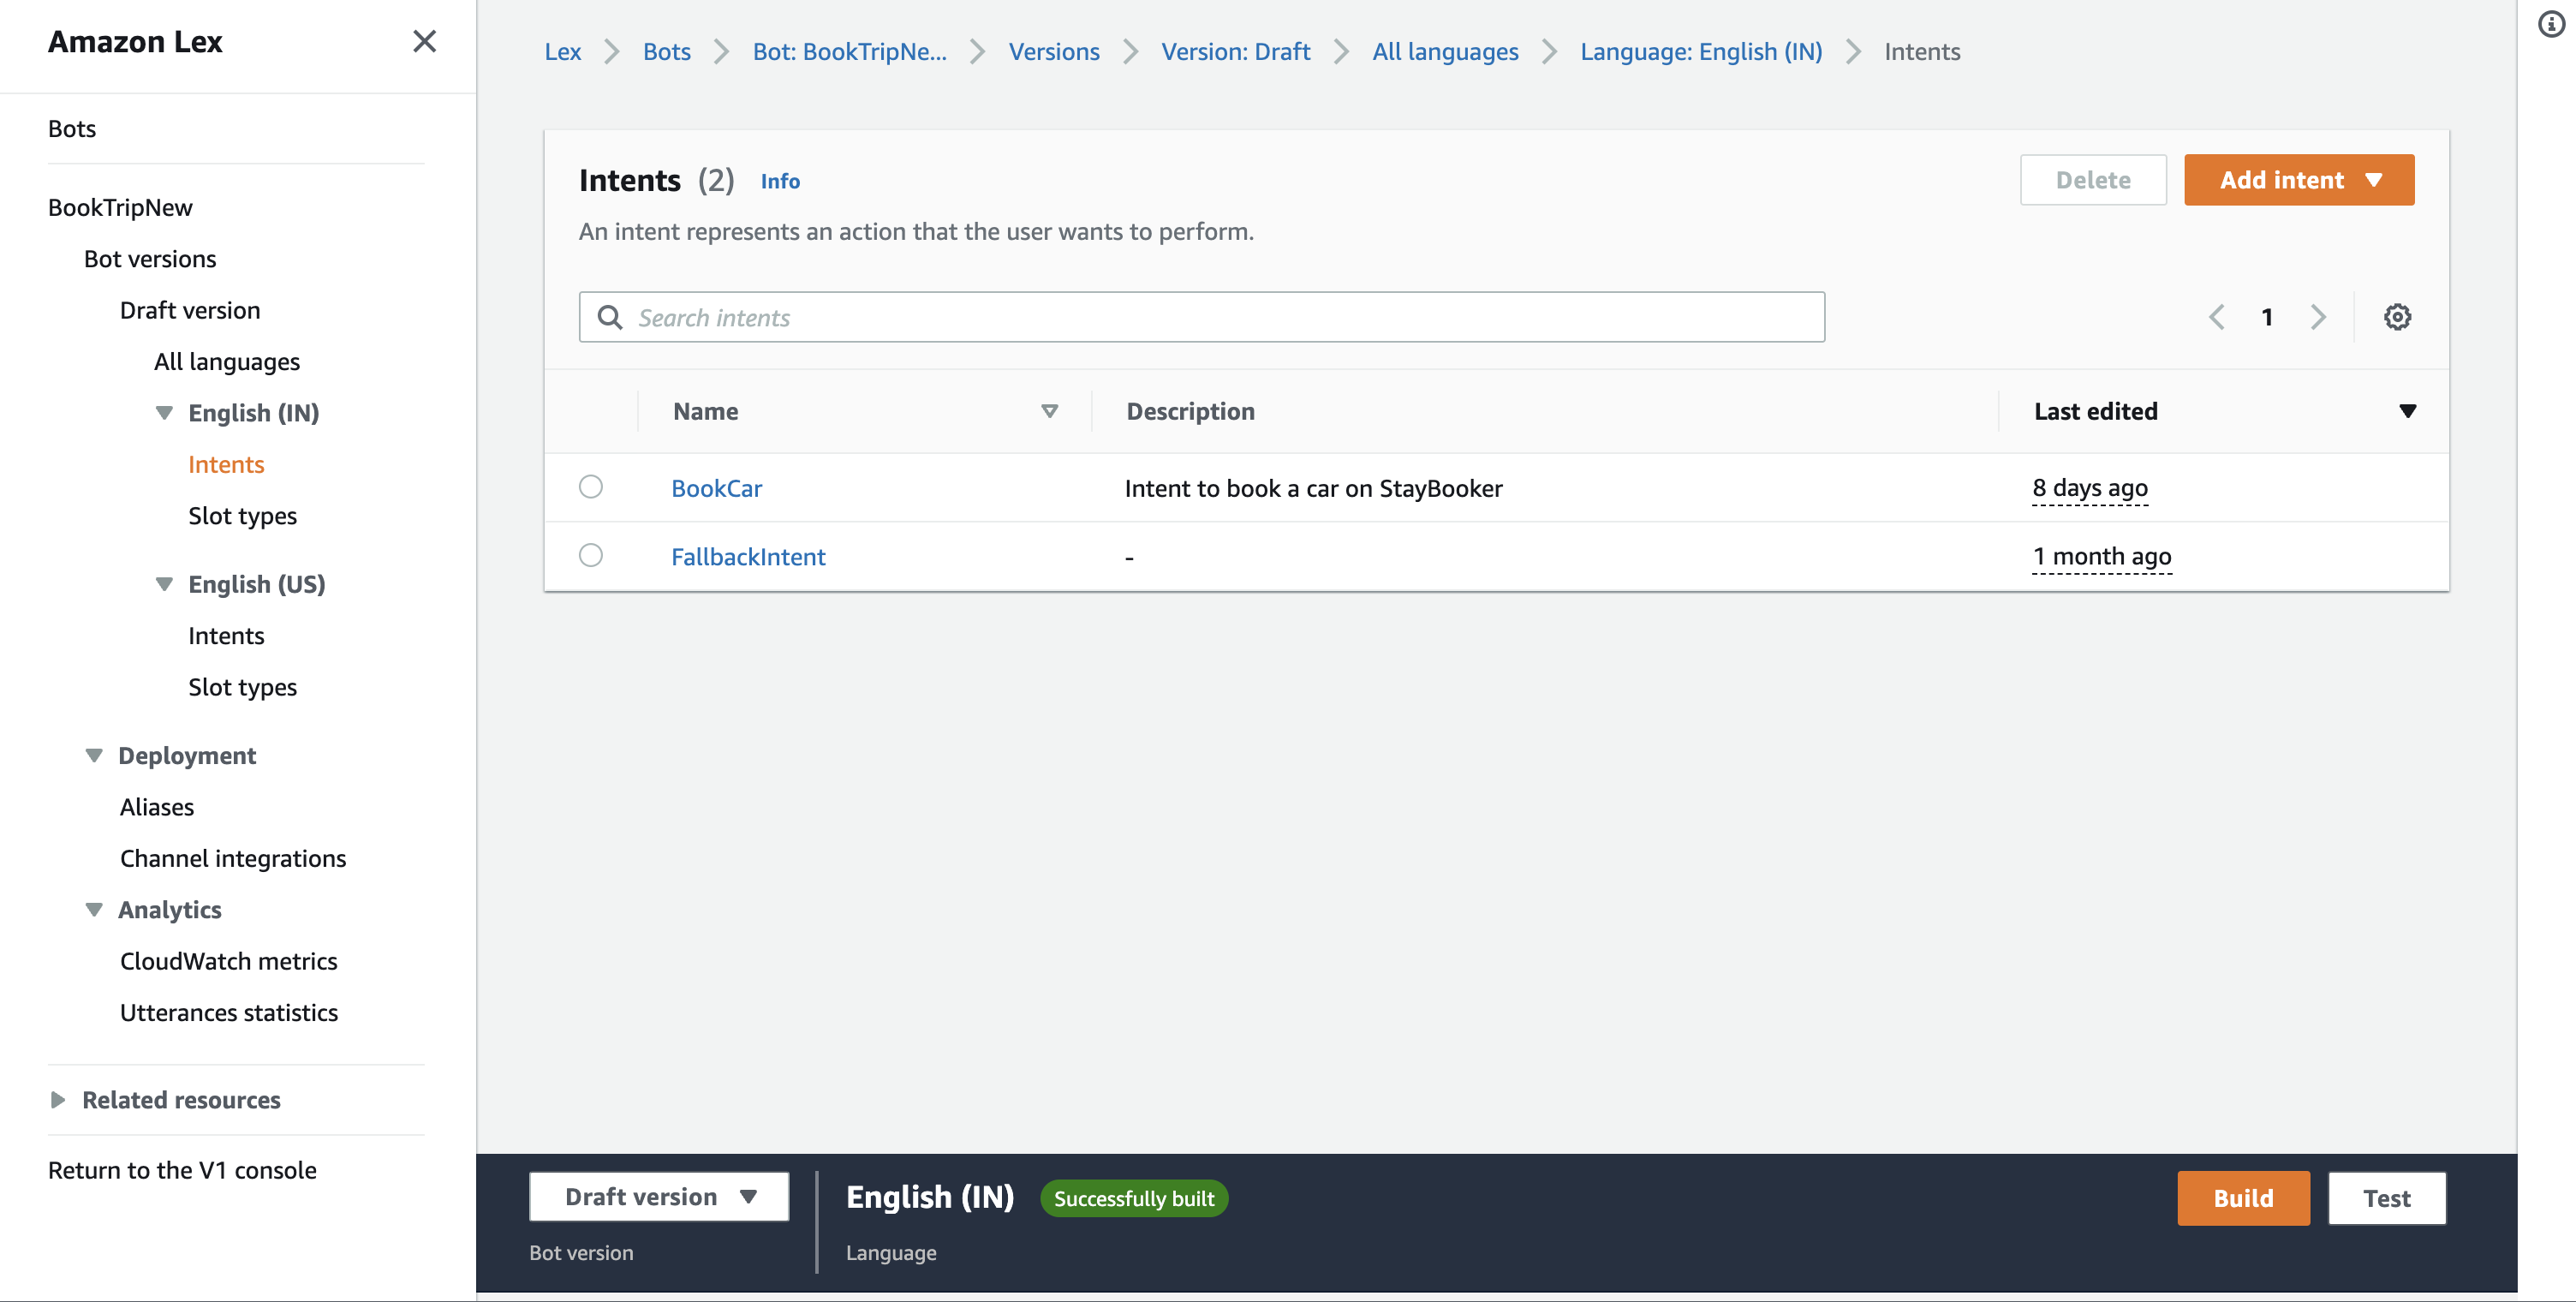This screenshot has height=1302, width=2576.
Task: Build the bot
Action: 2243,1198
